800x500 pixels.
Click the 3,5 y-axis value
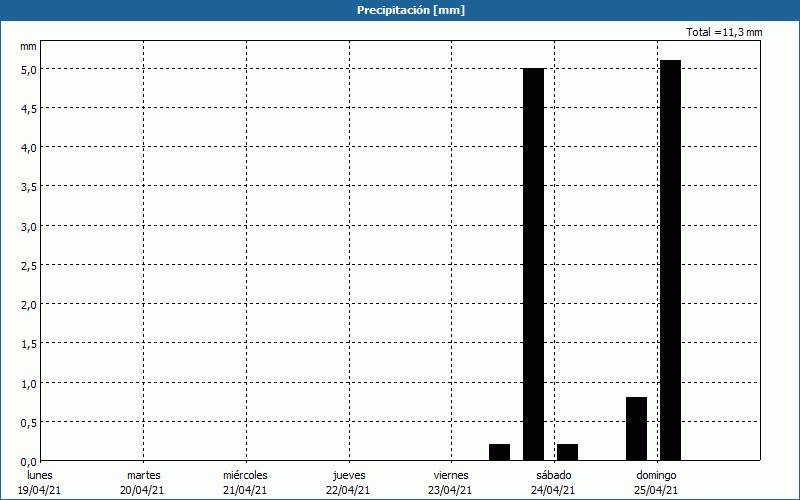(29, 187)
